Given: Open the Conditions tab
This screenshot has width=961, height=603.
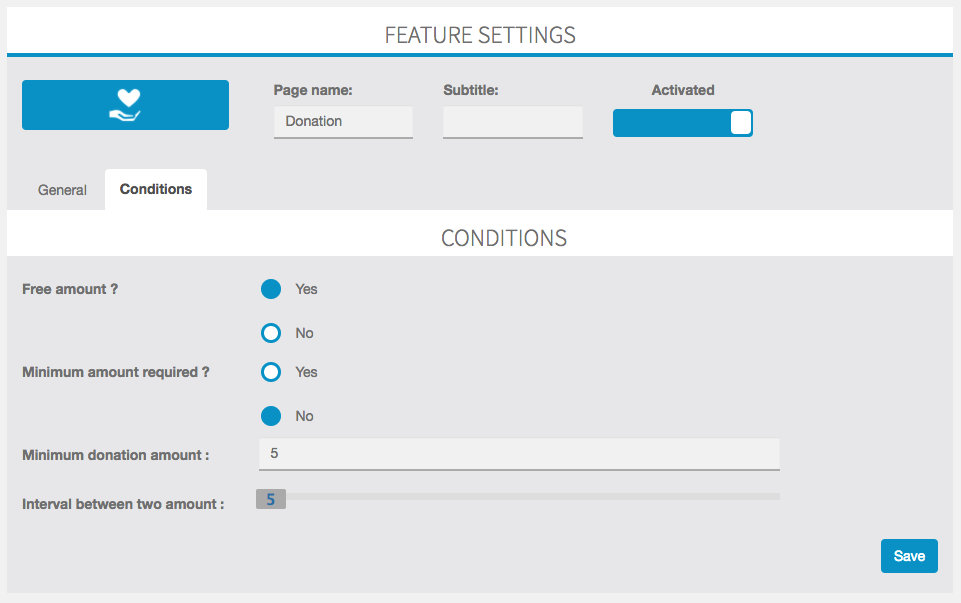Looking at the screenshot, I should 156,189.
